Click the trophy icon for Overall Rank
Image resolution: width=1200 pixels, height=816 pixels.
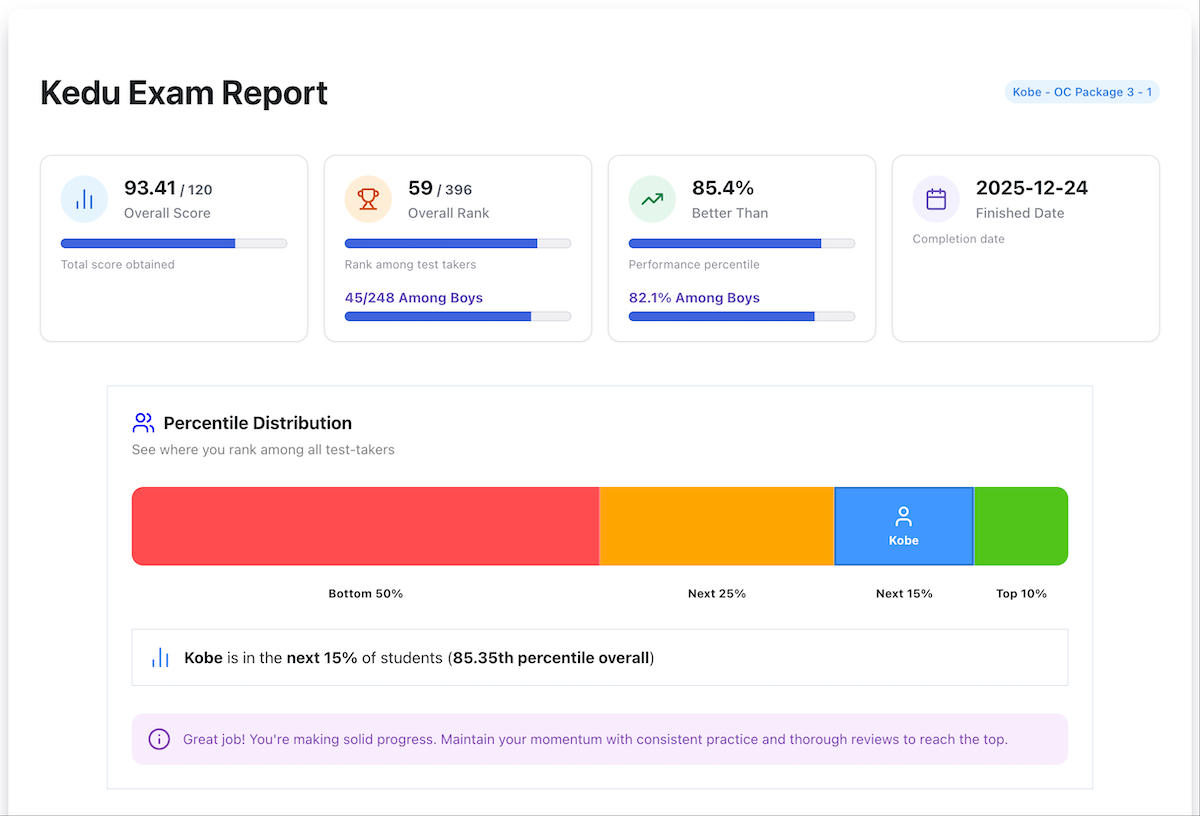click(x=368, y=199)
